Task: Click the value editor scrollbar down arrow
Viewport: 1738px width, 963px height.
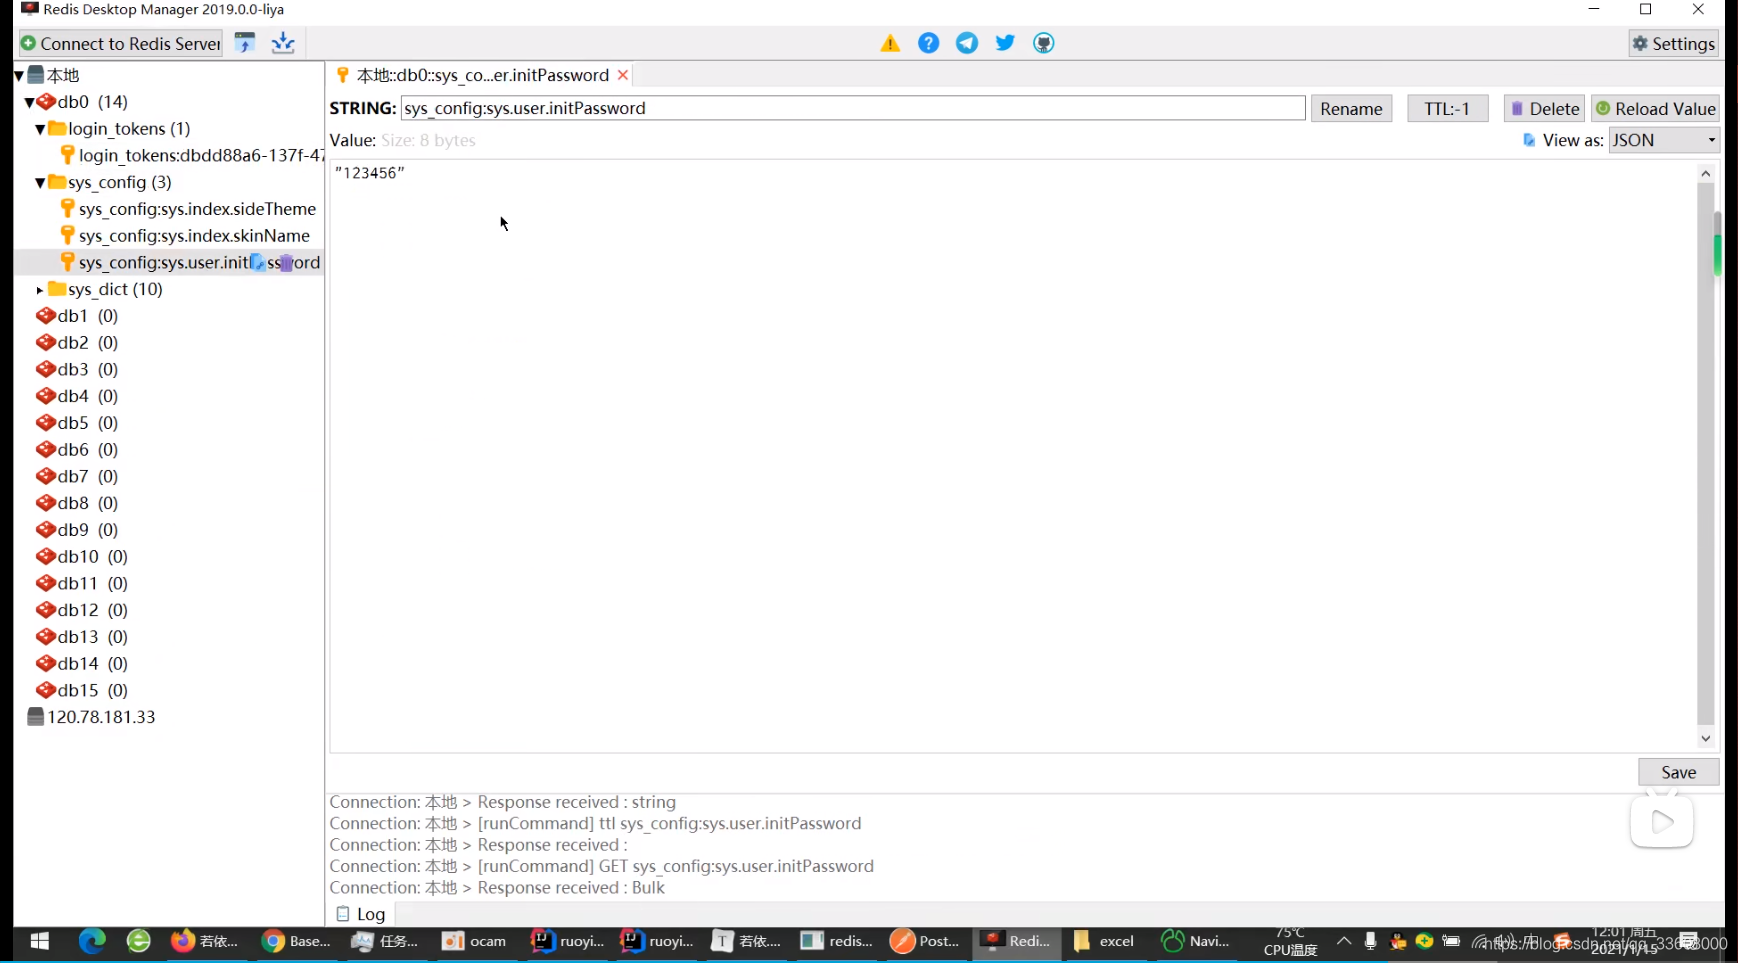Action: click(x=1706, y=738)
